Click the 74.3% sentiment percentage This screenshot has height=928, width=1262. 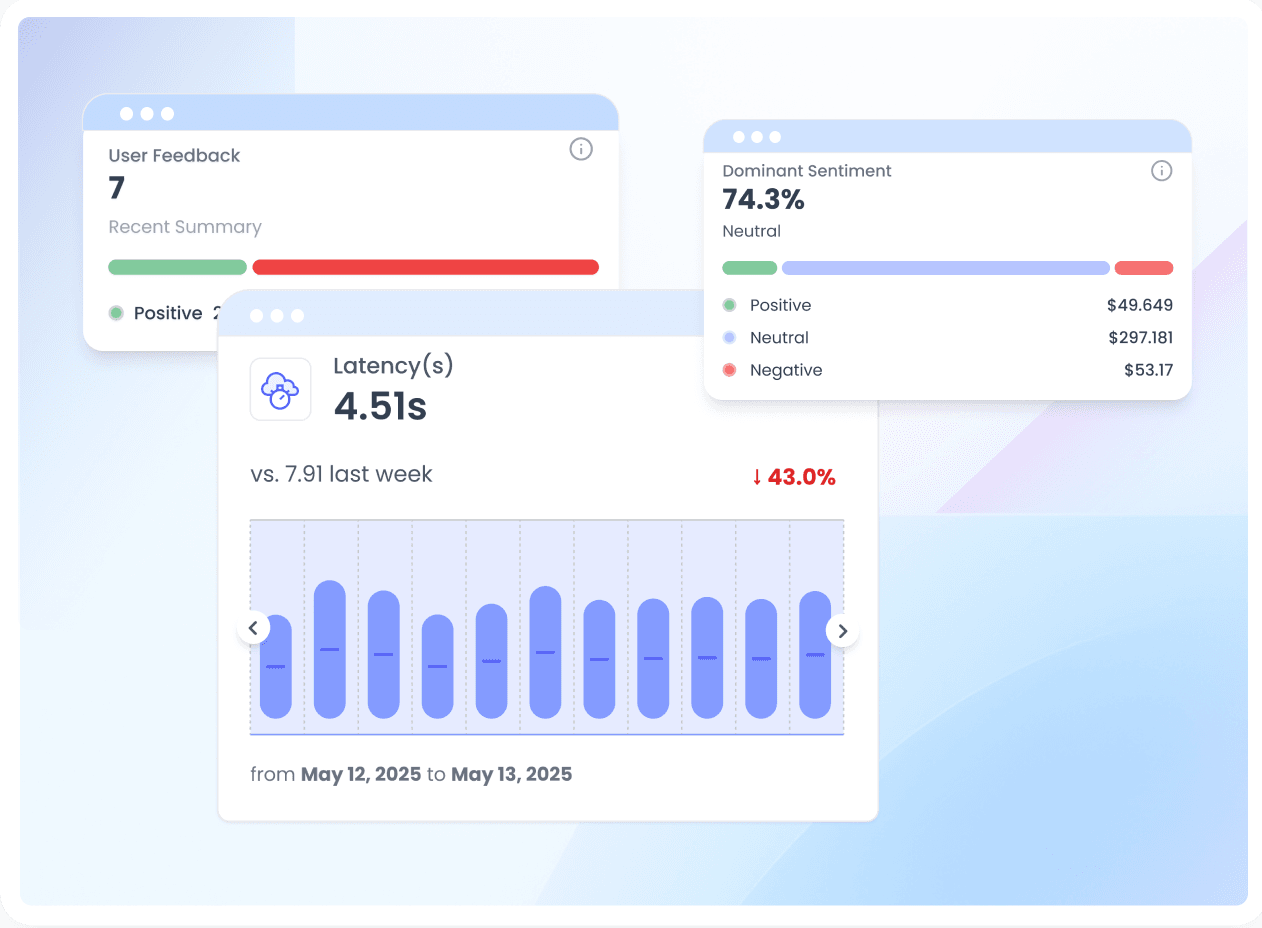[x=763, y=200]
